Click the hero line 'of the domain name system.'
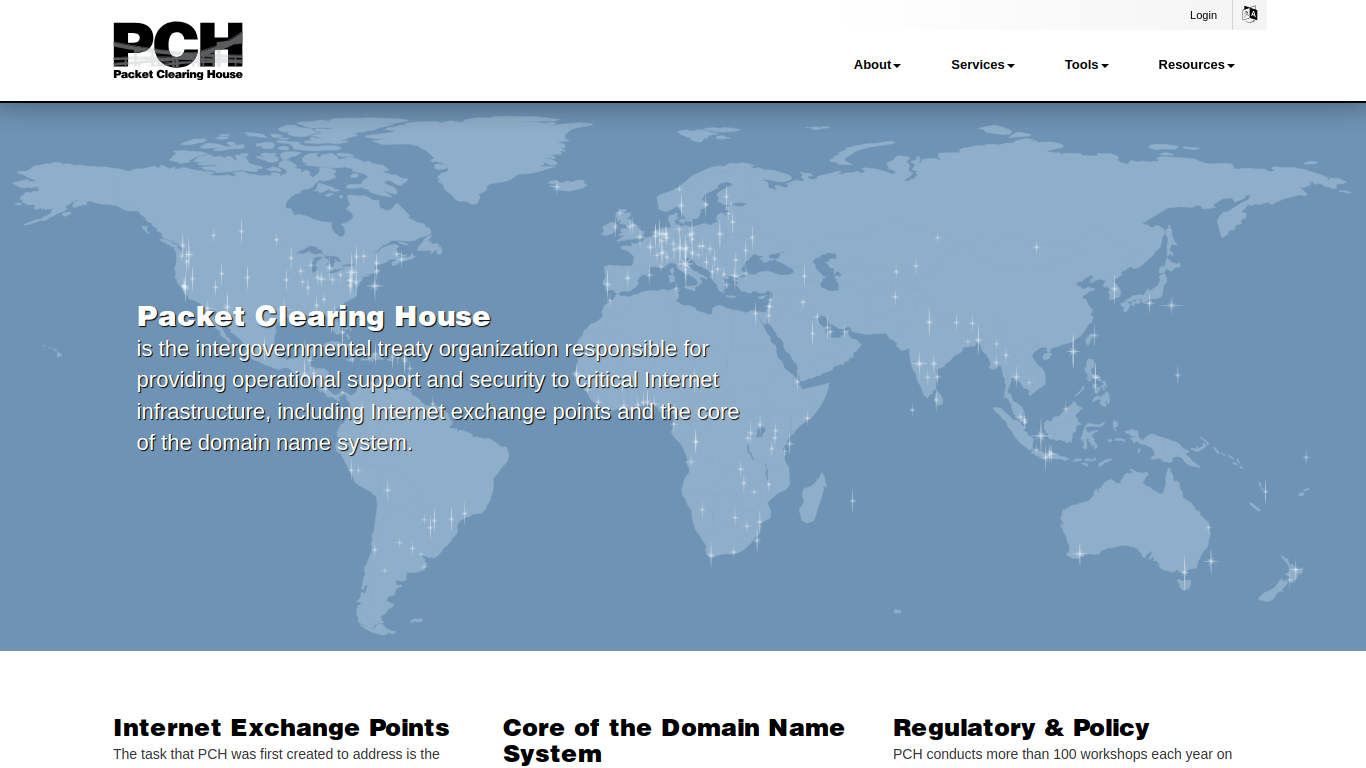This screenshot has height=768, width=1366. tap(275, 443)
